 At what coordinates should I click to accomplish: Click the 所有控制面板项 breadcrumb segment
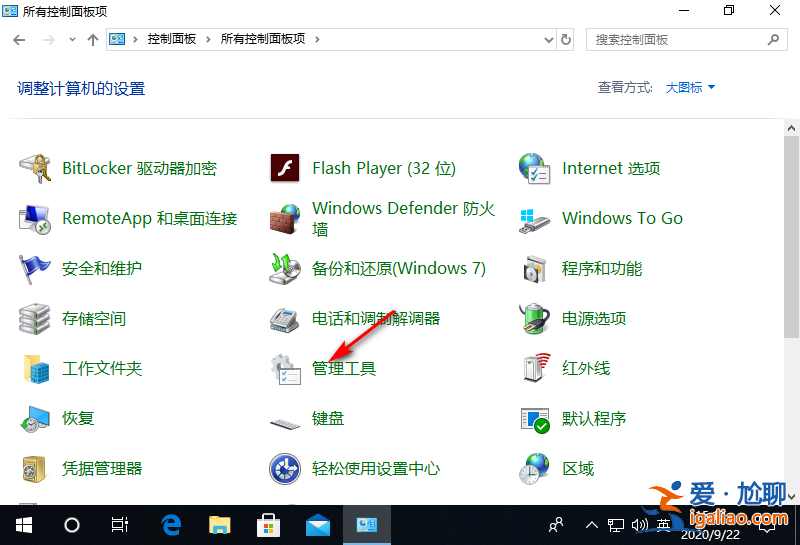click(x=263, y=39)
